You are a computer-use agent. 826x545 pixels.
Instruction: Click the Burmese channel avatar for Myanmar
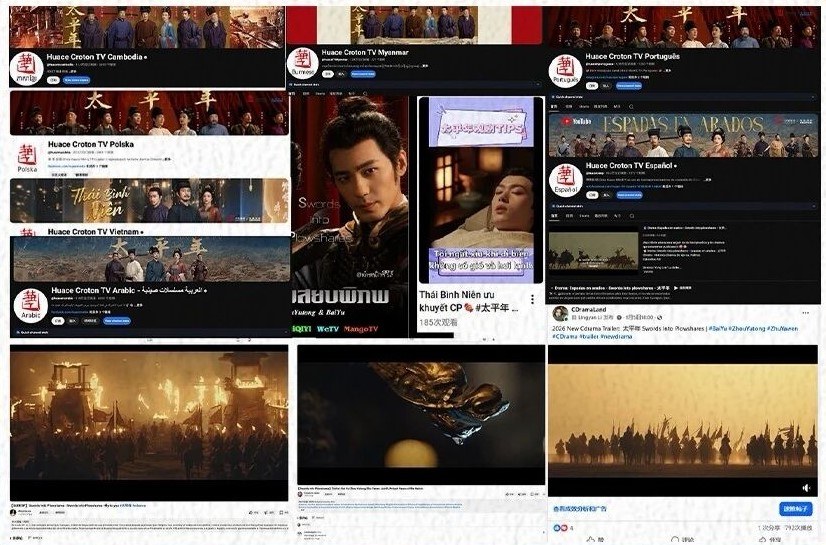303,62
